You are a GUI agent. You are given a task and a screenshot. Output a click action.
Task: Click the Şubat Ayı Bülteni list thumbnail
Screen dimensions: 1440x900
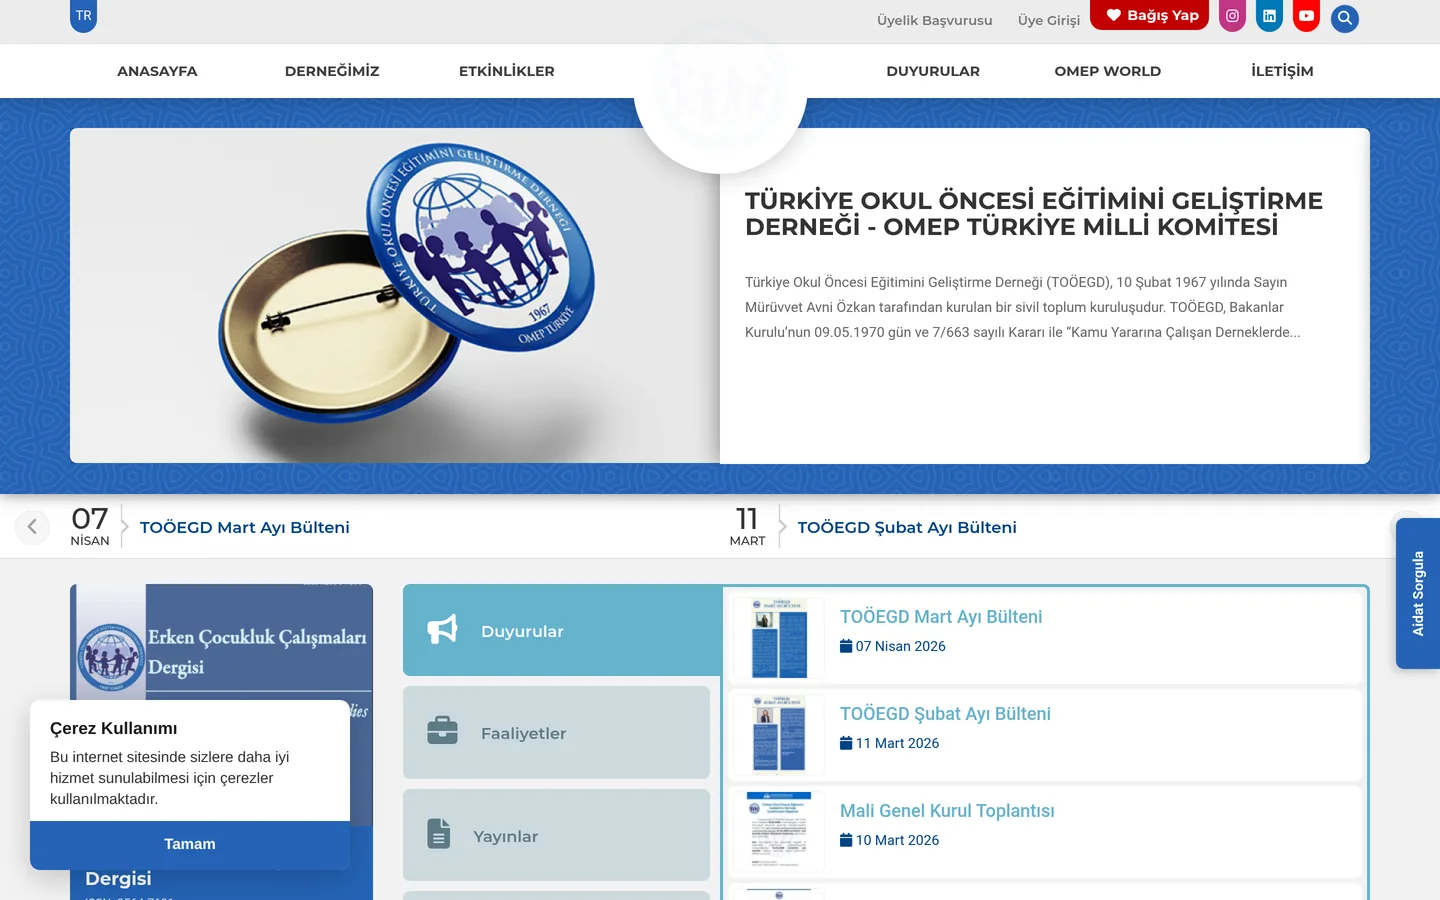779,735
